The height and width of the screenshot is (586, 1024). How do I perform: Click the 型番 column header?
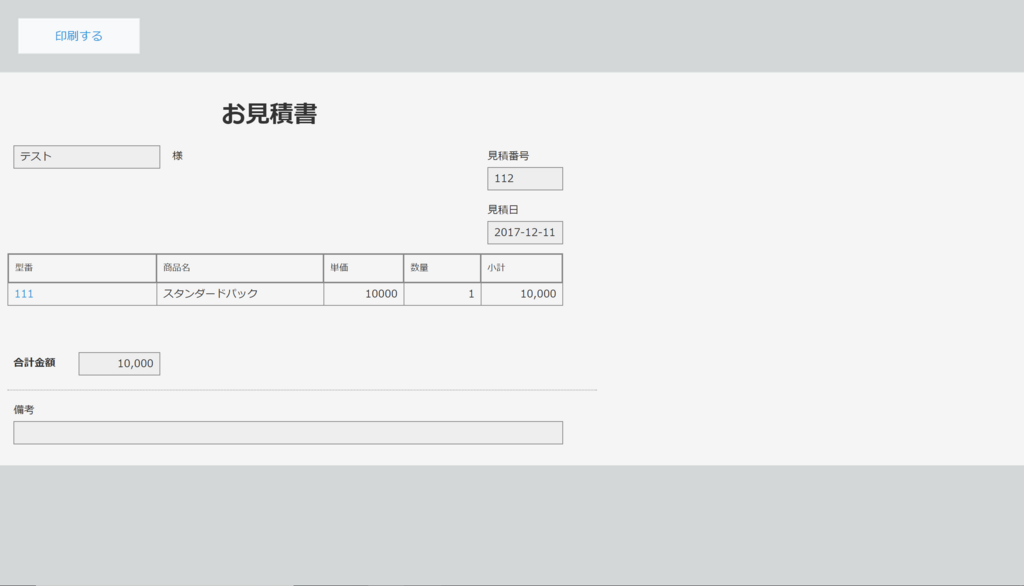82,268
